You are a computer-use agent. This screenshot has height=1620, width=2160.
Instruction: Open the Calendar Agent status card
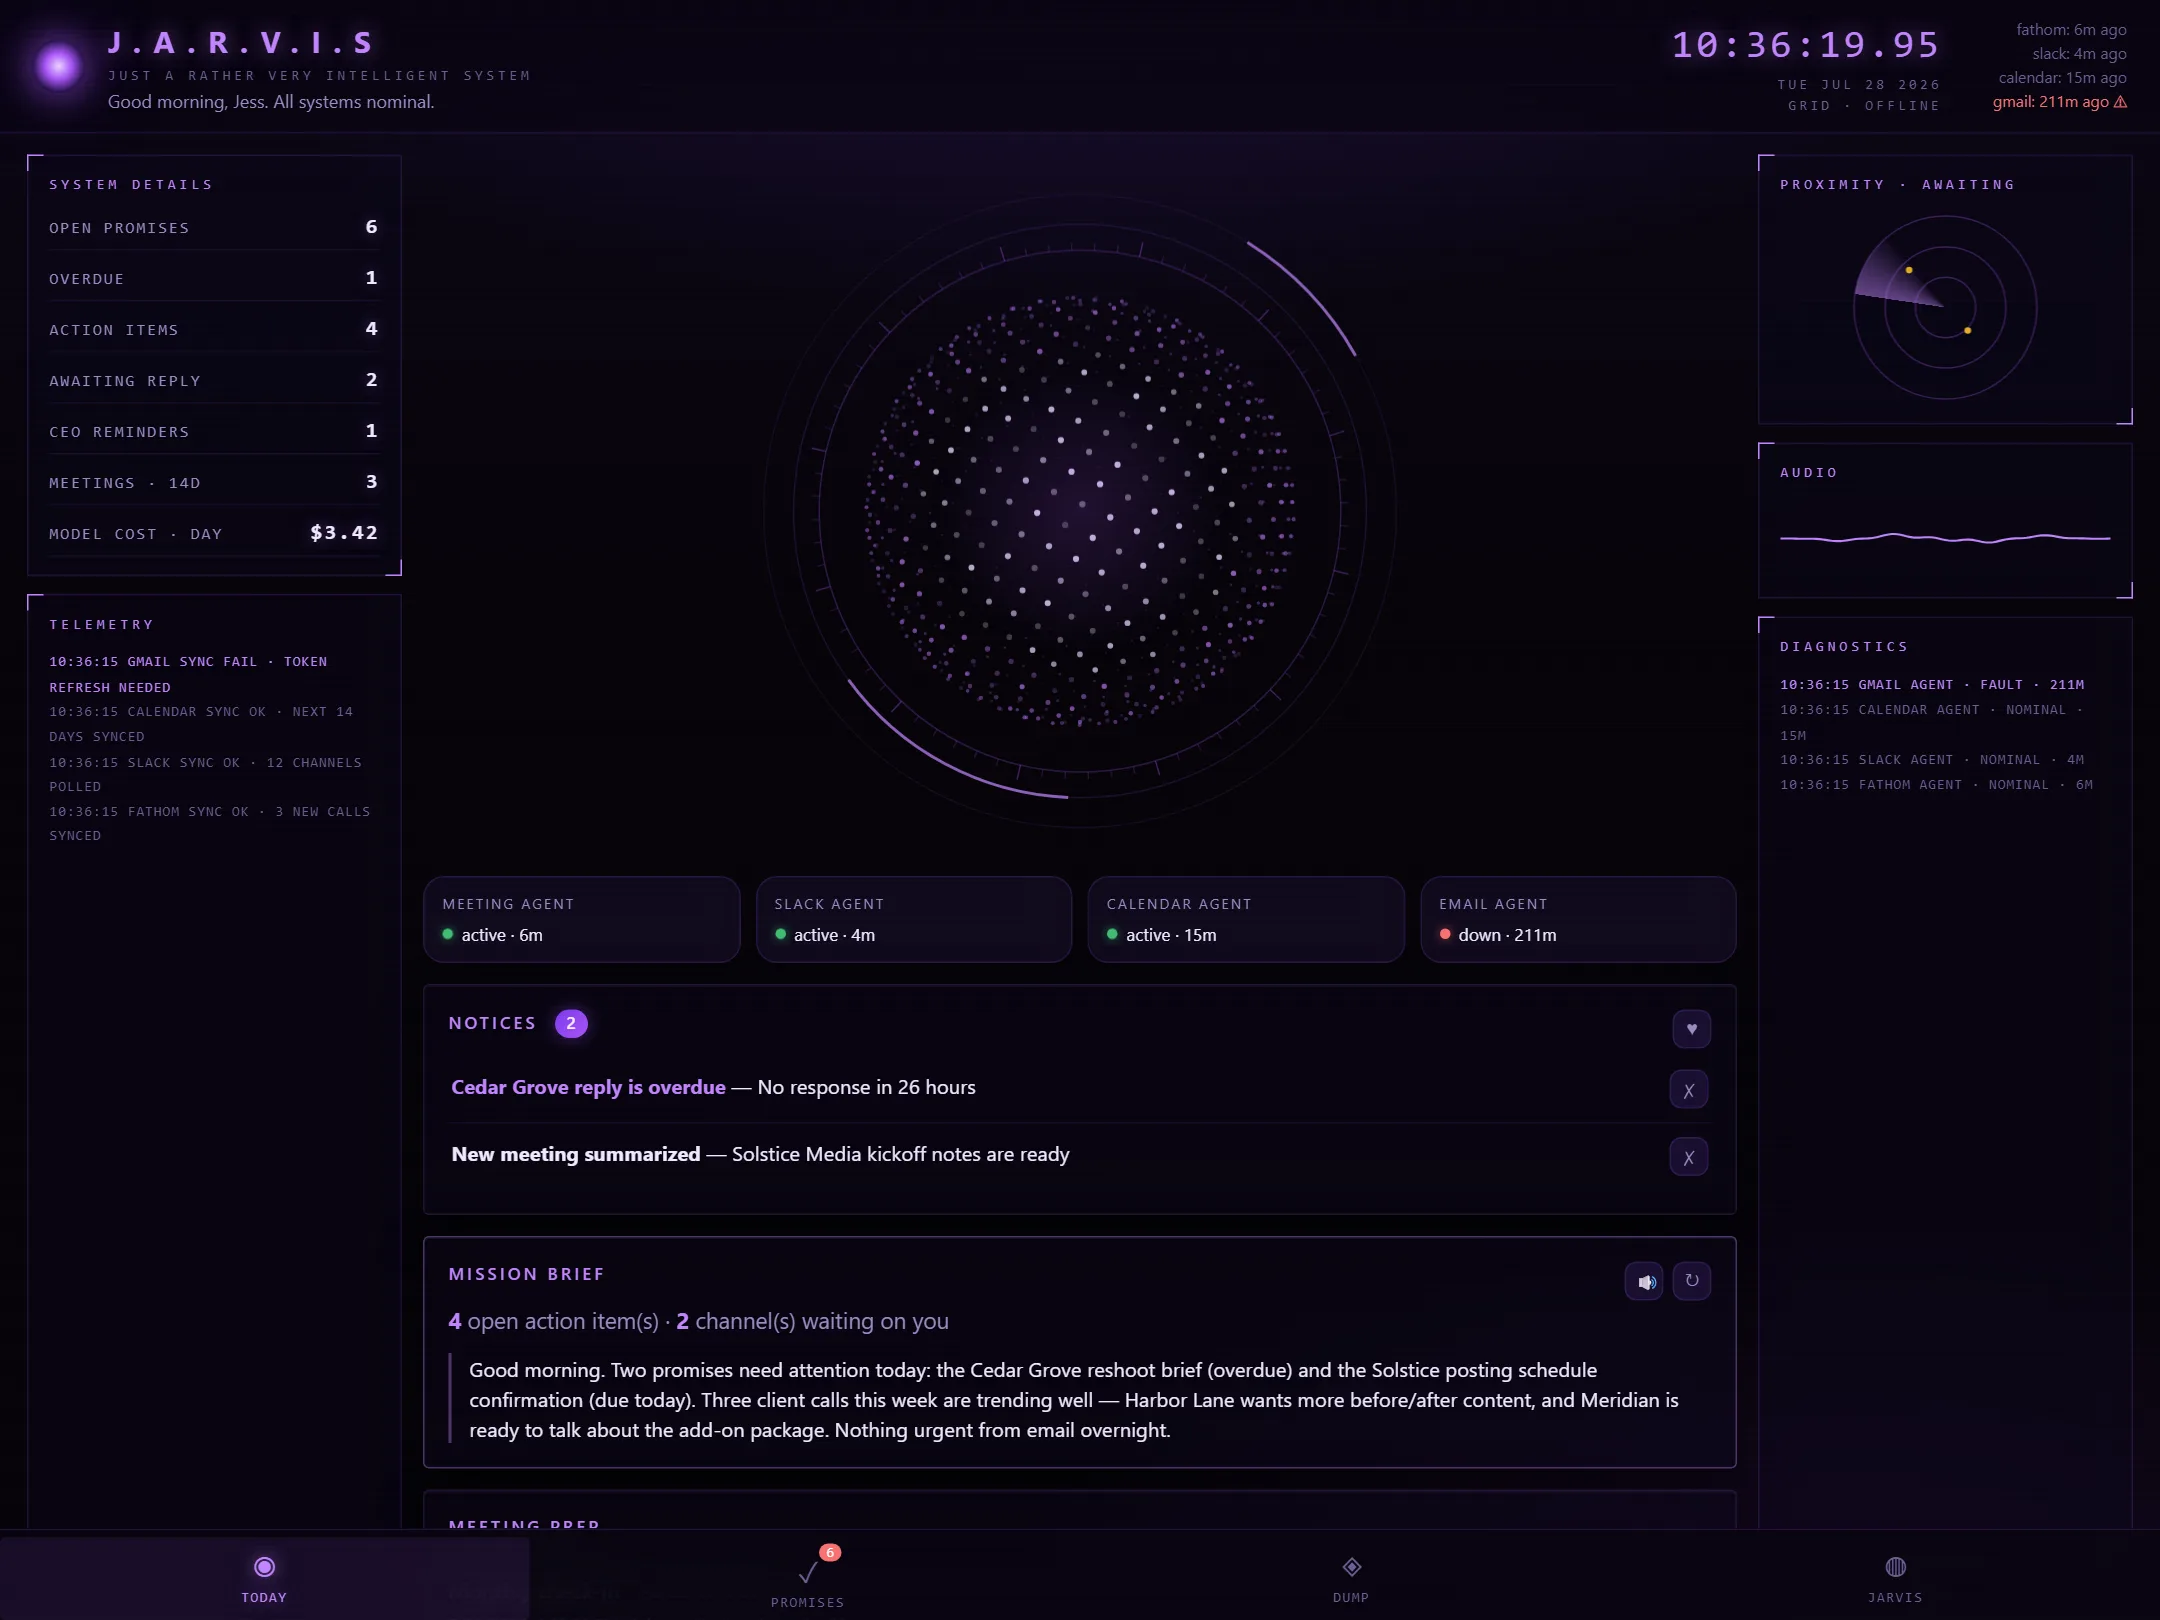(x=1246, y=920)
